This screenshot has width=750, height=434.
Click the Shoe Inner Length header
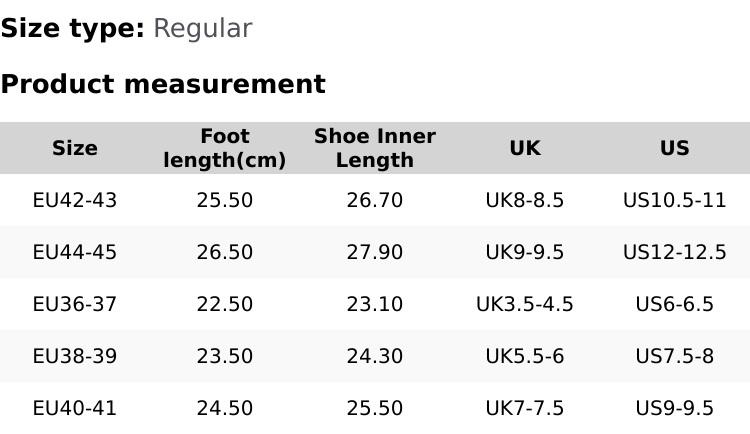[x=375, y=148]
